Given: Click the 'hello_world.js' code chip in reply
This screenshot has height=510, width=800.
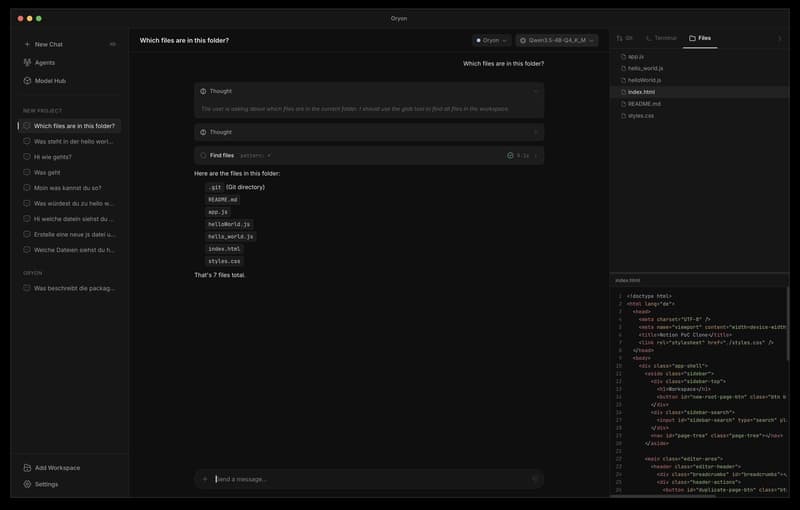Looking at the screenshot, I should click(x=231, y=237).
